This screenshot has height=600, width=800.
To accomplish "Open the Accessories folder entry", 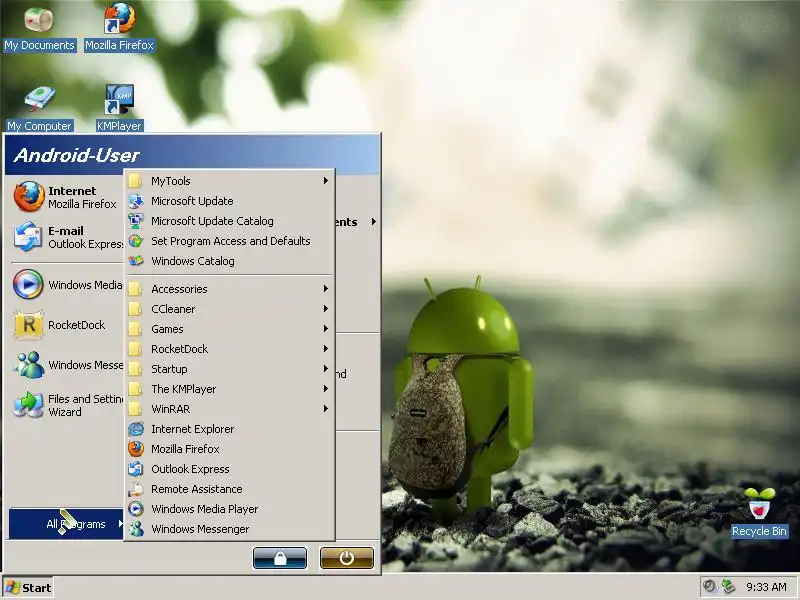I will pyautogui.click(x=230, y=289).
